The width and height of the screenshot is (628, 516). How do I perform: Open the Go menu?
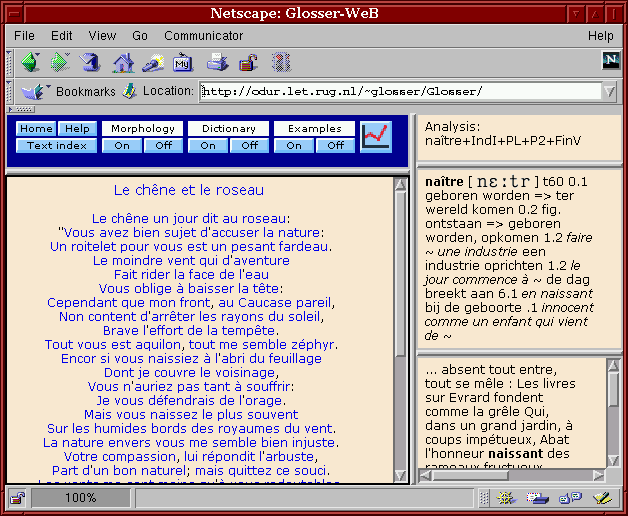click(x=140, y=36)
